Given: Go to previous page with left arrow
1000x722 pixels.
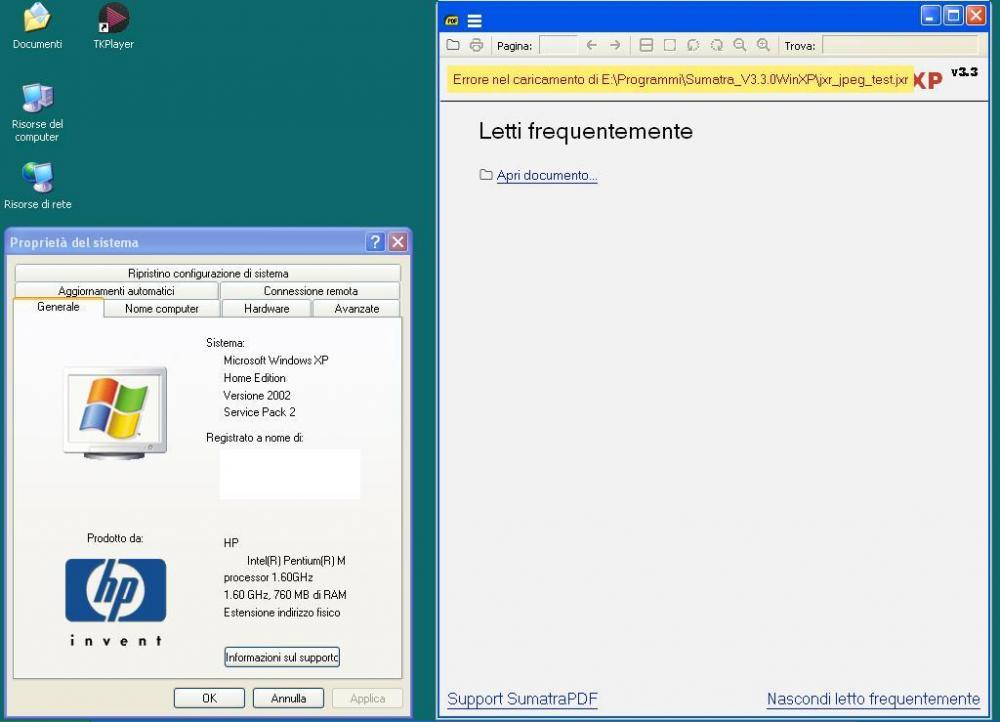Looking at the screenshot, I should click(x=591, y=45).
